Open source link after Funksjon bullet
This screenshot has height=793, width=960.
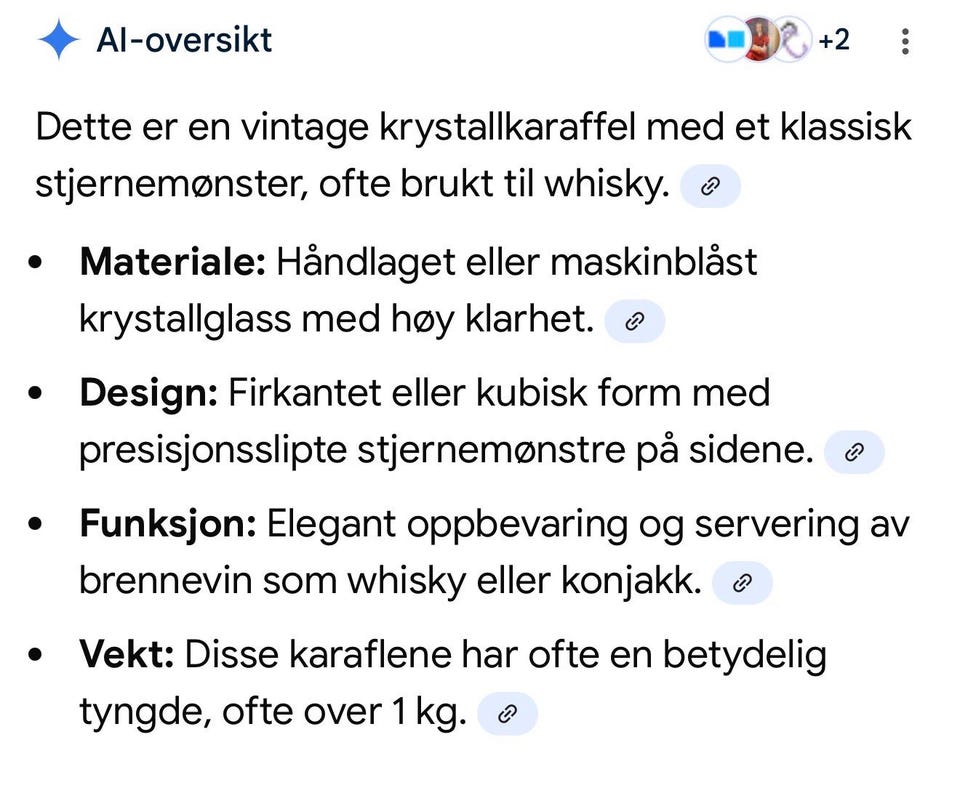tap(743, 582)
